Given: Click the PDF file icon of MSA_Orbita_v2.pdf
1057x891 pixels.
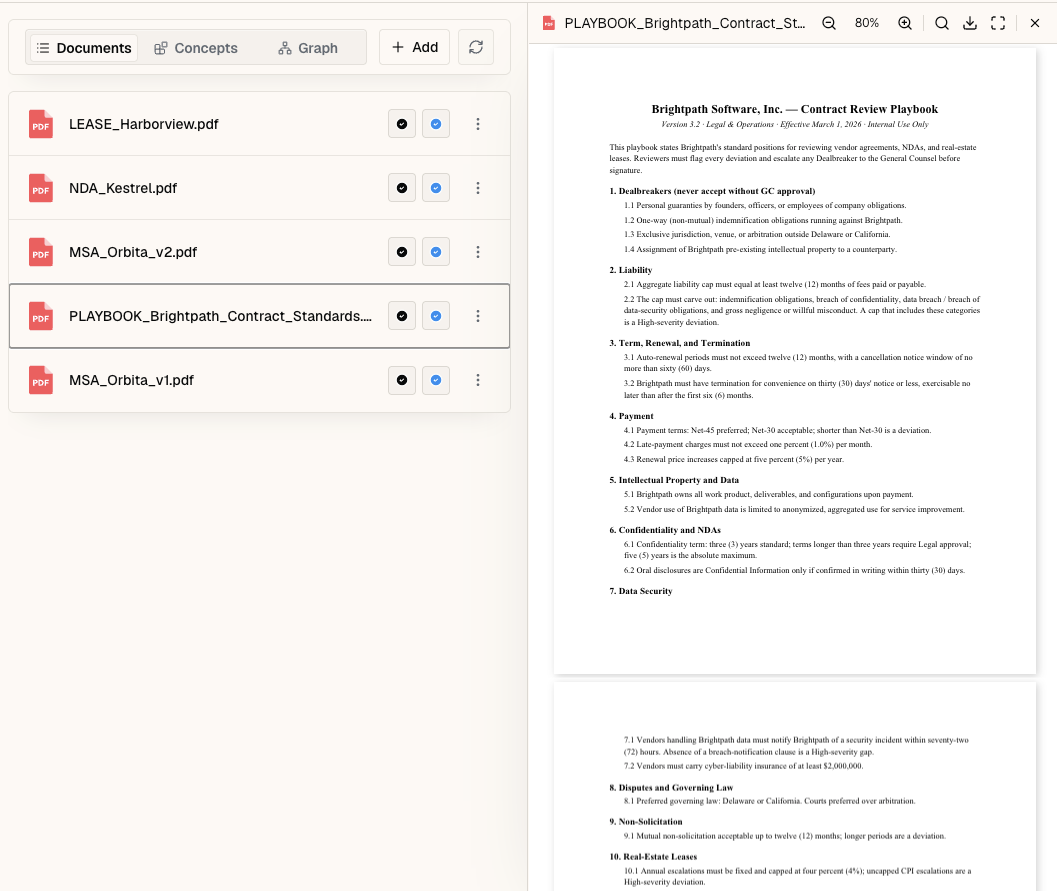Looking at the screenshot, I should [41, 252].
